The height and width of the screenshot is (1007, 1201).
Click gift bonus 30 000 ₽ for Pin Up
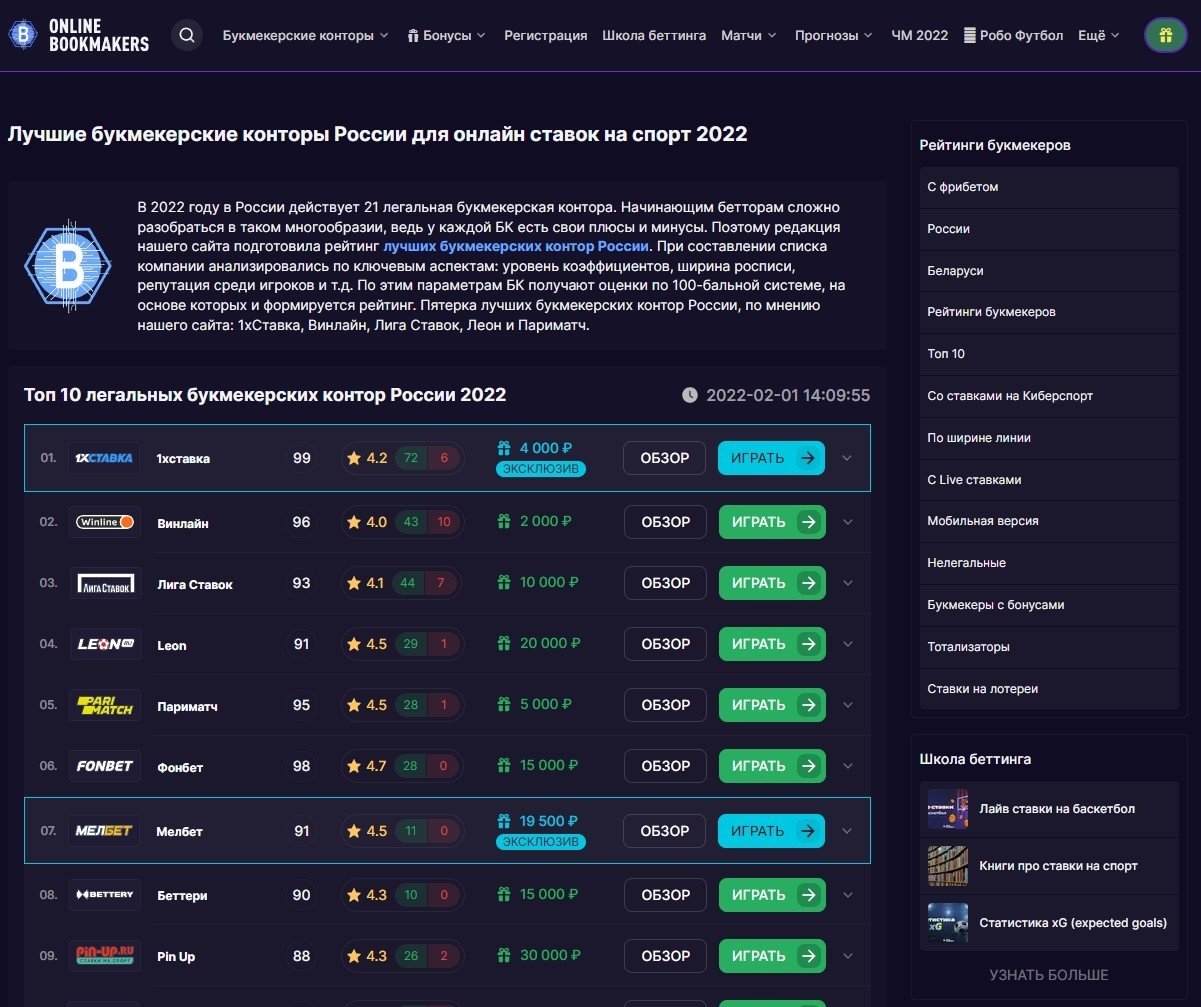[537, 955]
